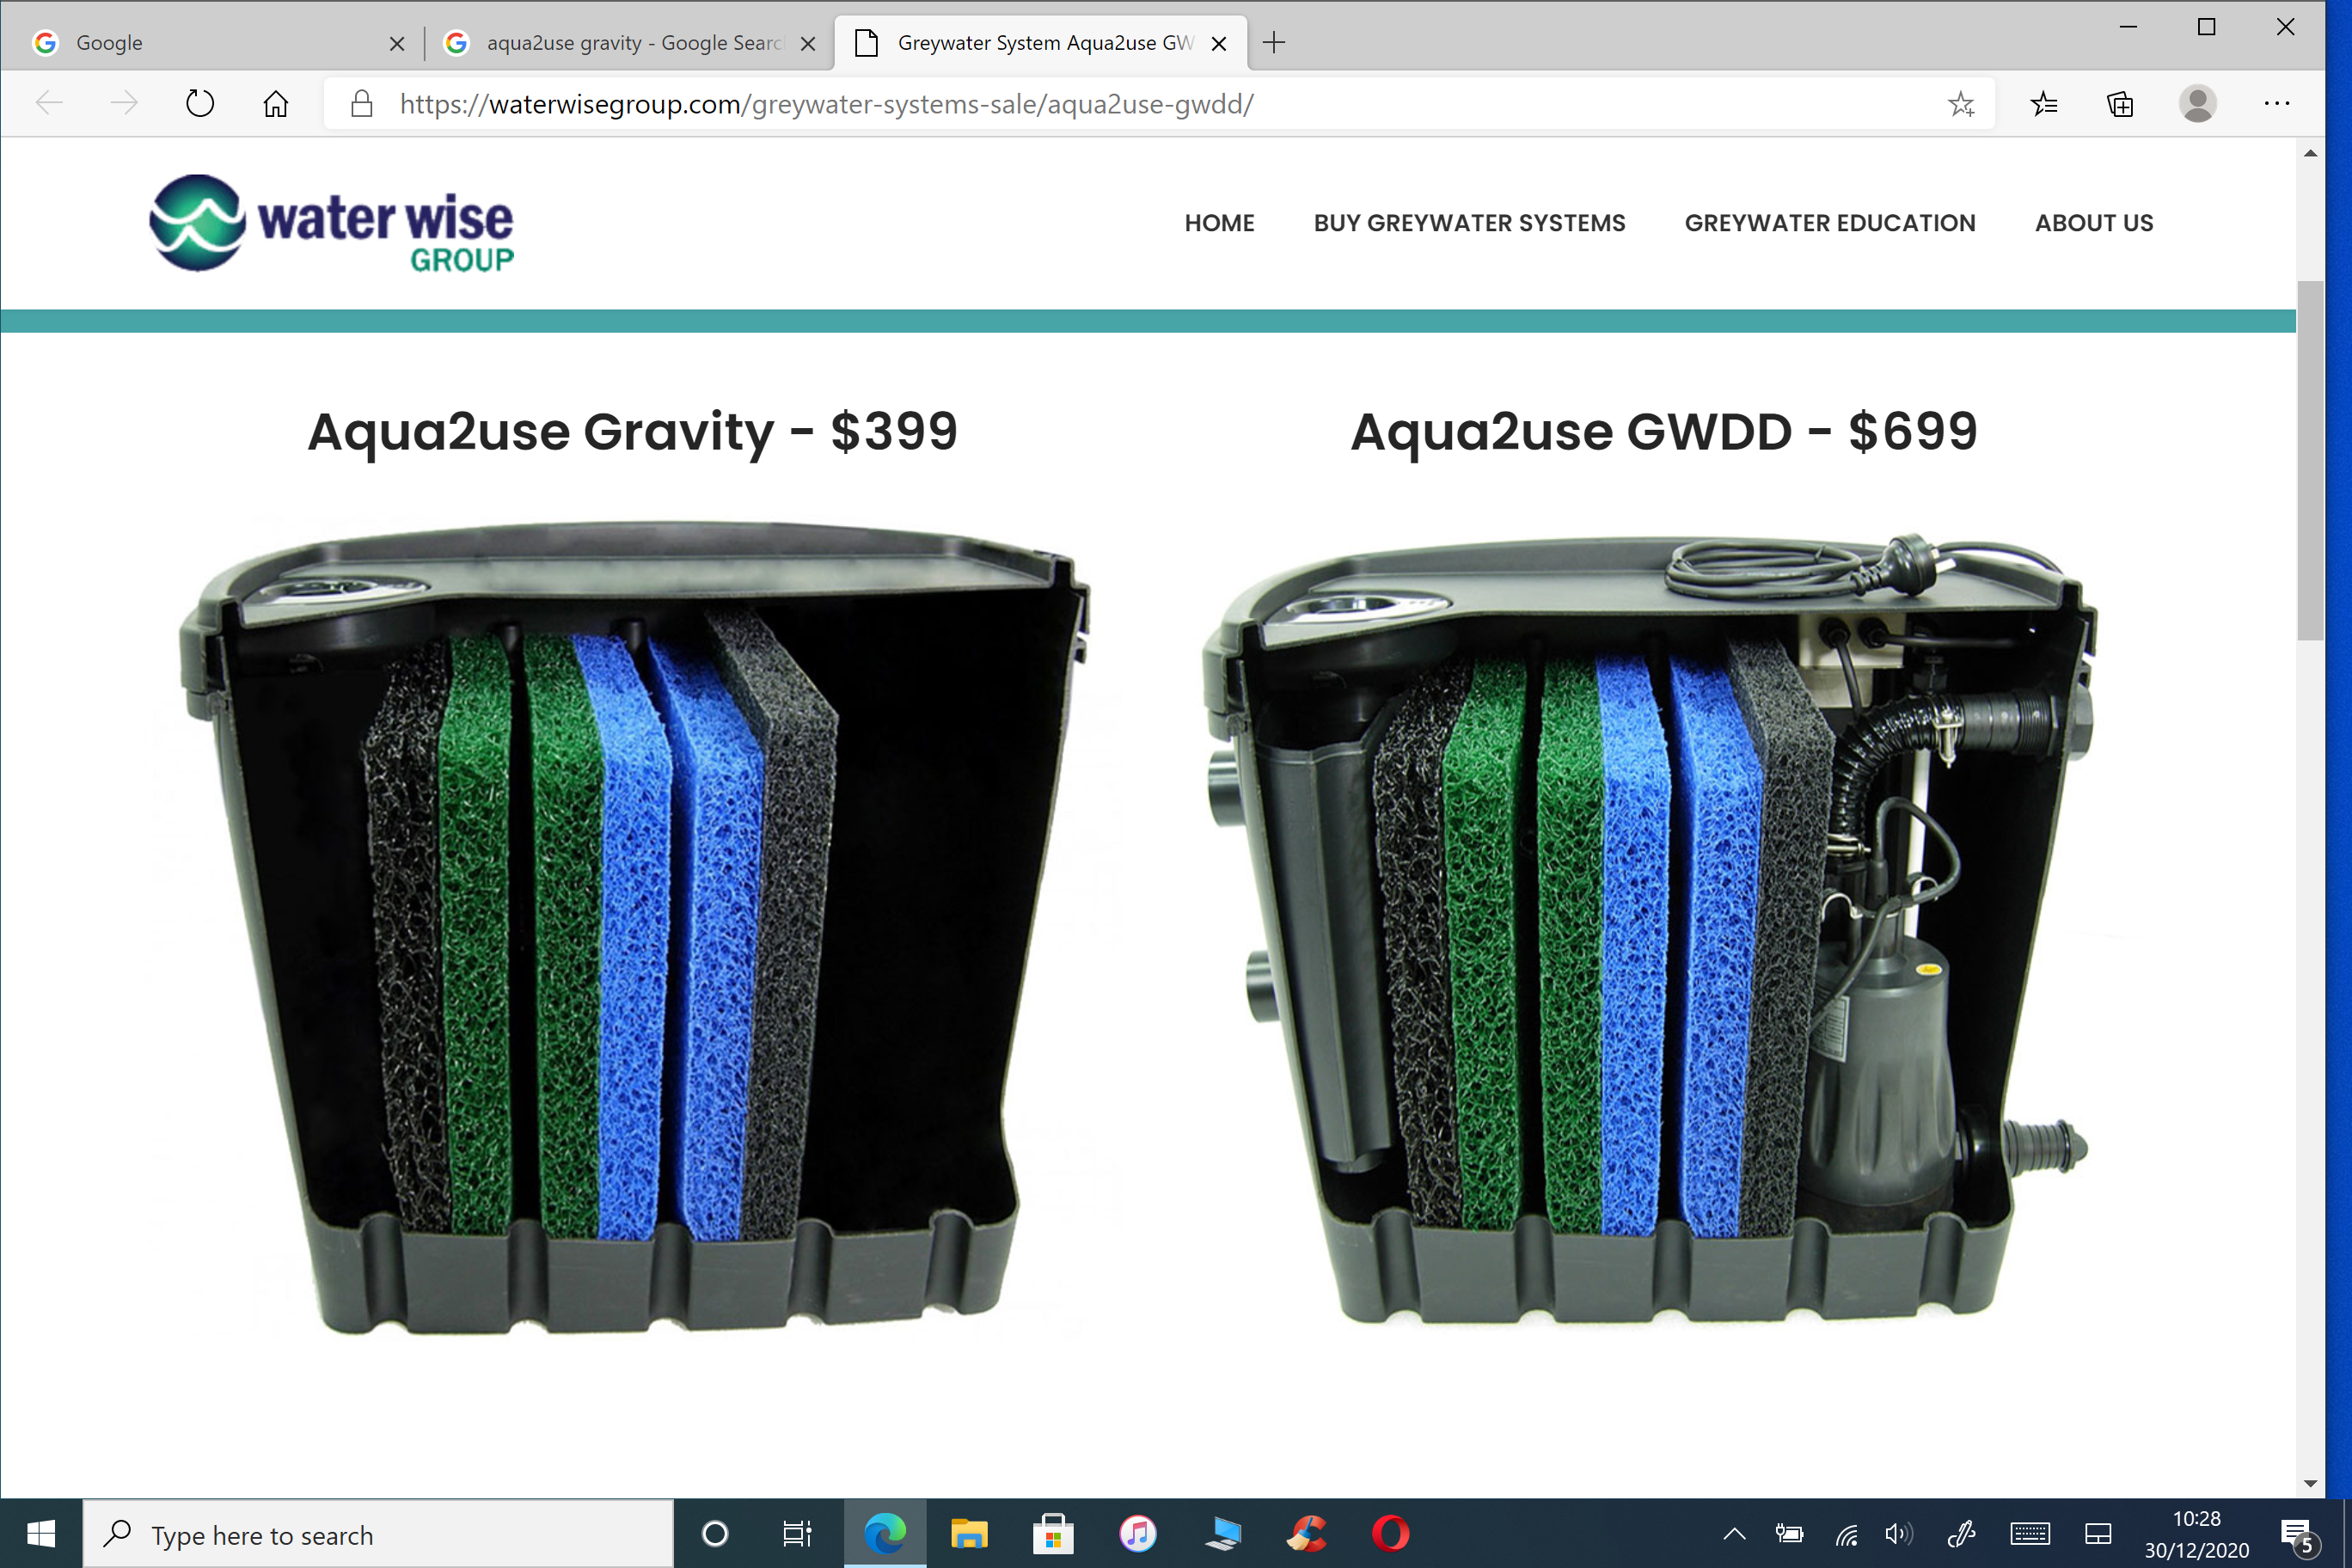This screenshot has height=1568, width=2352.
Task: Open the blue monitor taskbar app
Action: [x=1223, y=1533]
